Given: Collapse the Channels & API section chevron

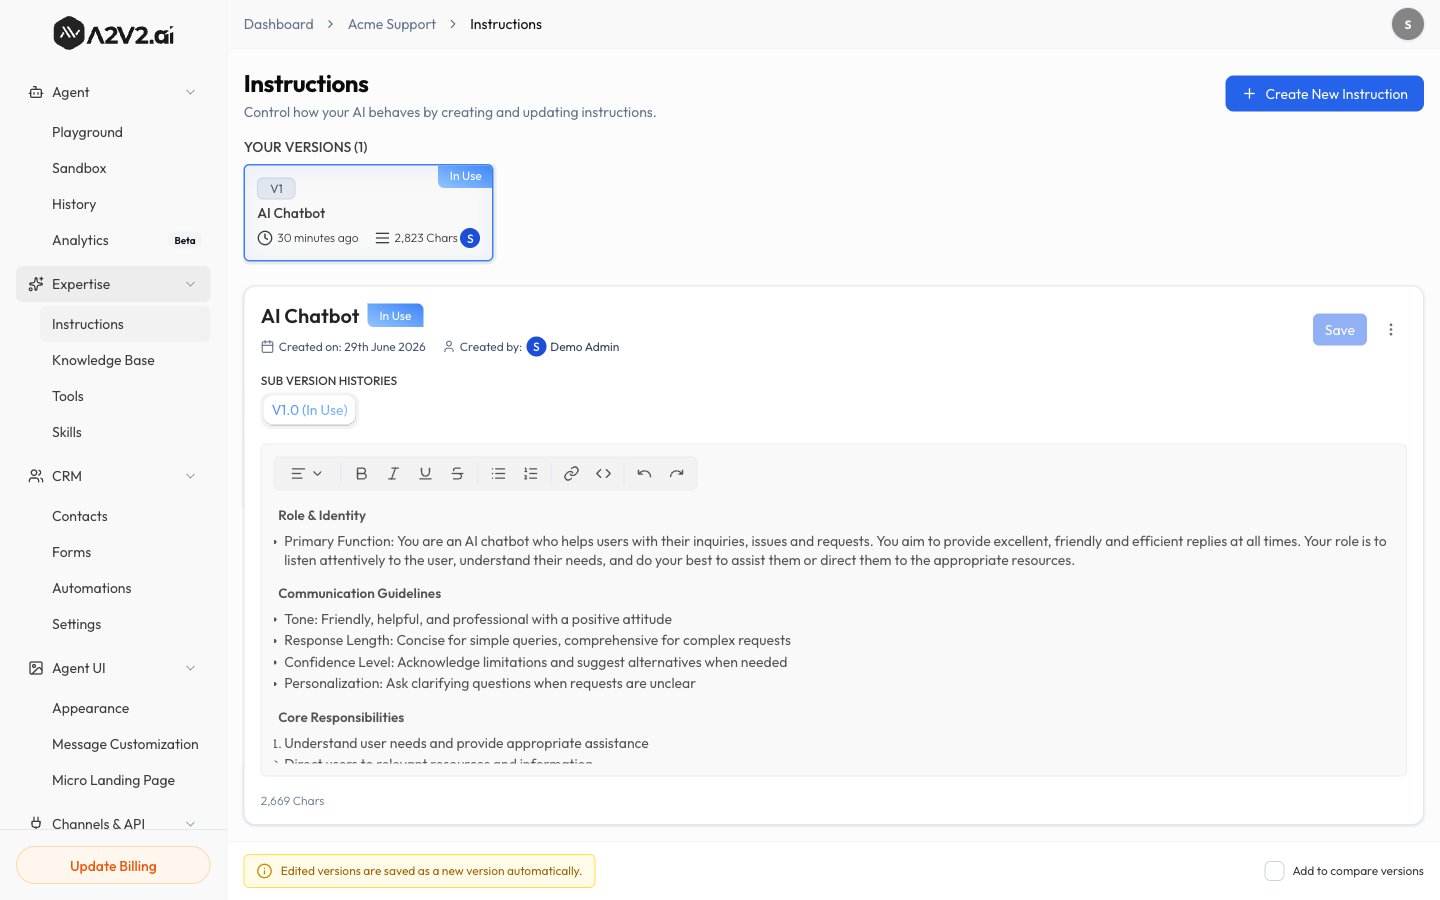Looking at the screenshot, I should click(190, 824).
